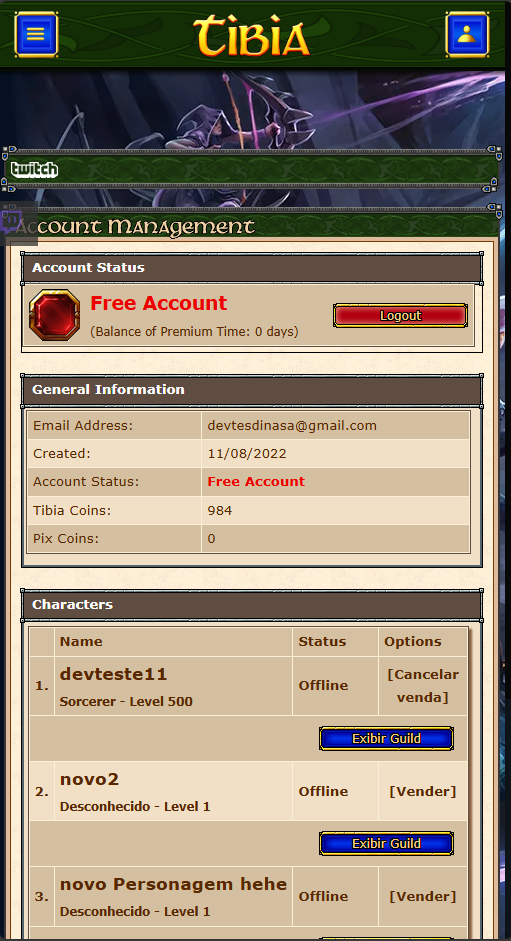This screenshot has width=511, height=941.
Task: Click the General Information section header
Action: pyautogui.click(x=252, y=389)
